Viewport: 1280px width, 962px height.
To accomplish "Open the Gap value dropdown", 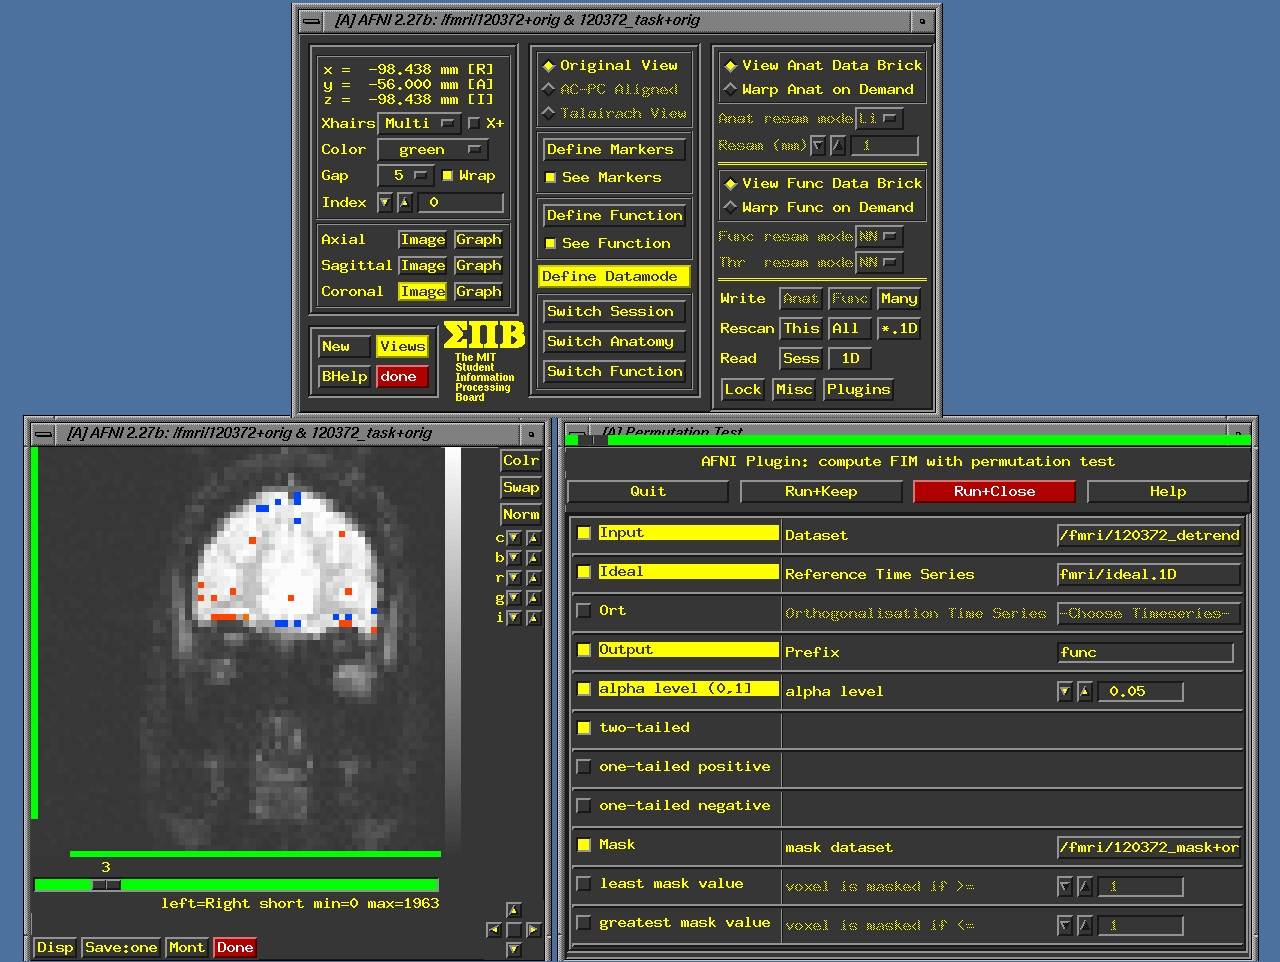I will 405,176.
